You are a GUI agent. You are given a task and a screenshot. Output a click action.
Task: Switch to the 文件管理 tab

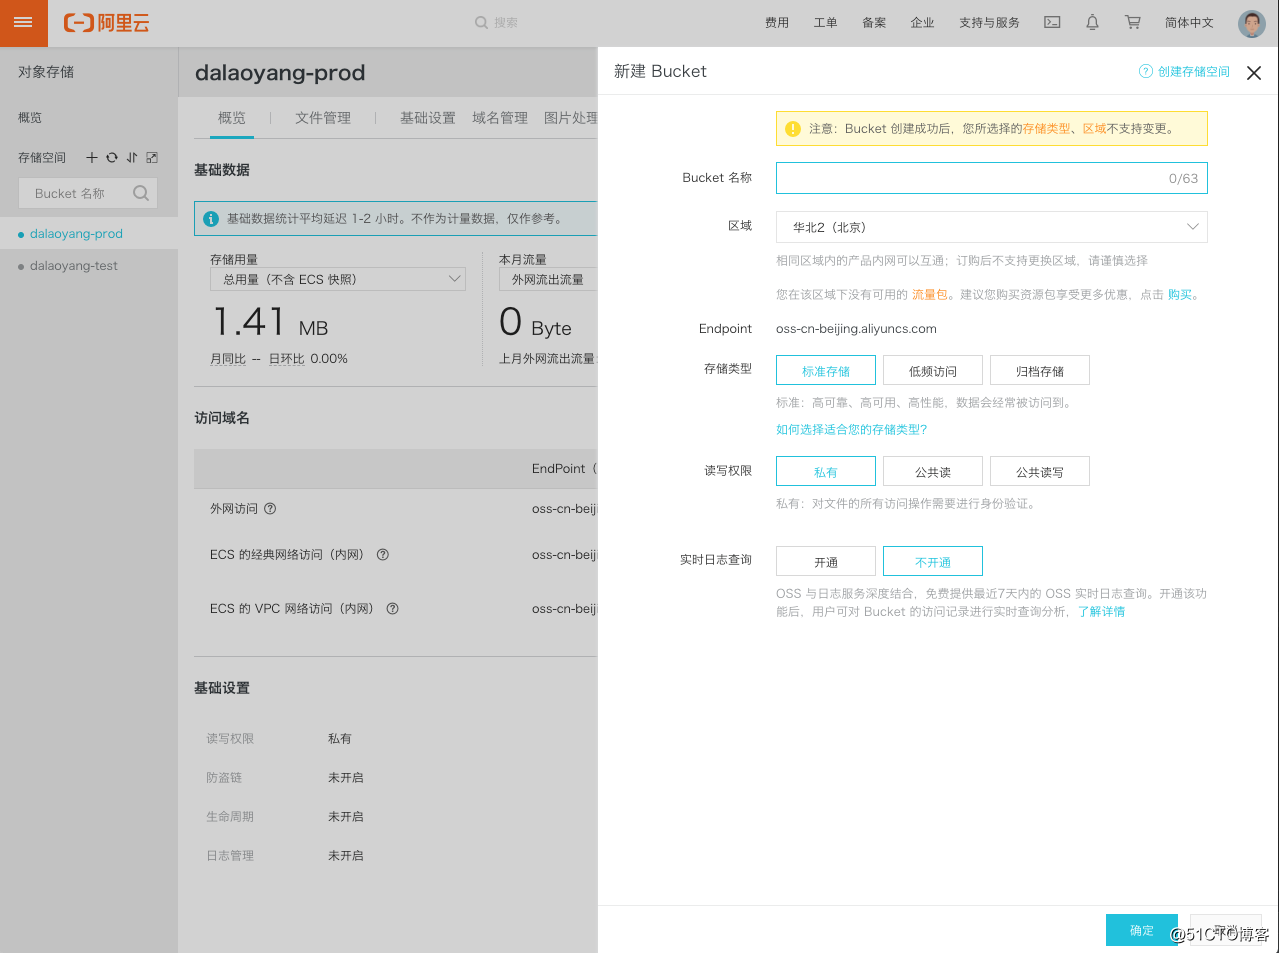323,118
